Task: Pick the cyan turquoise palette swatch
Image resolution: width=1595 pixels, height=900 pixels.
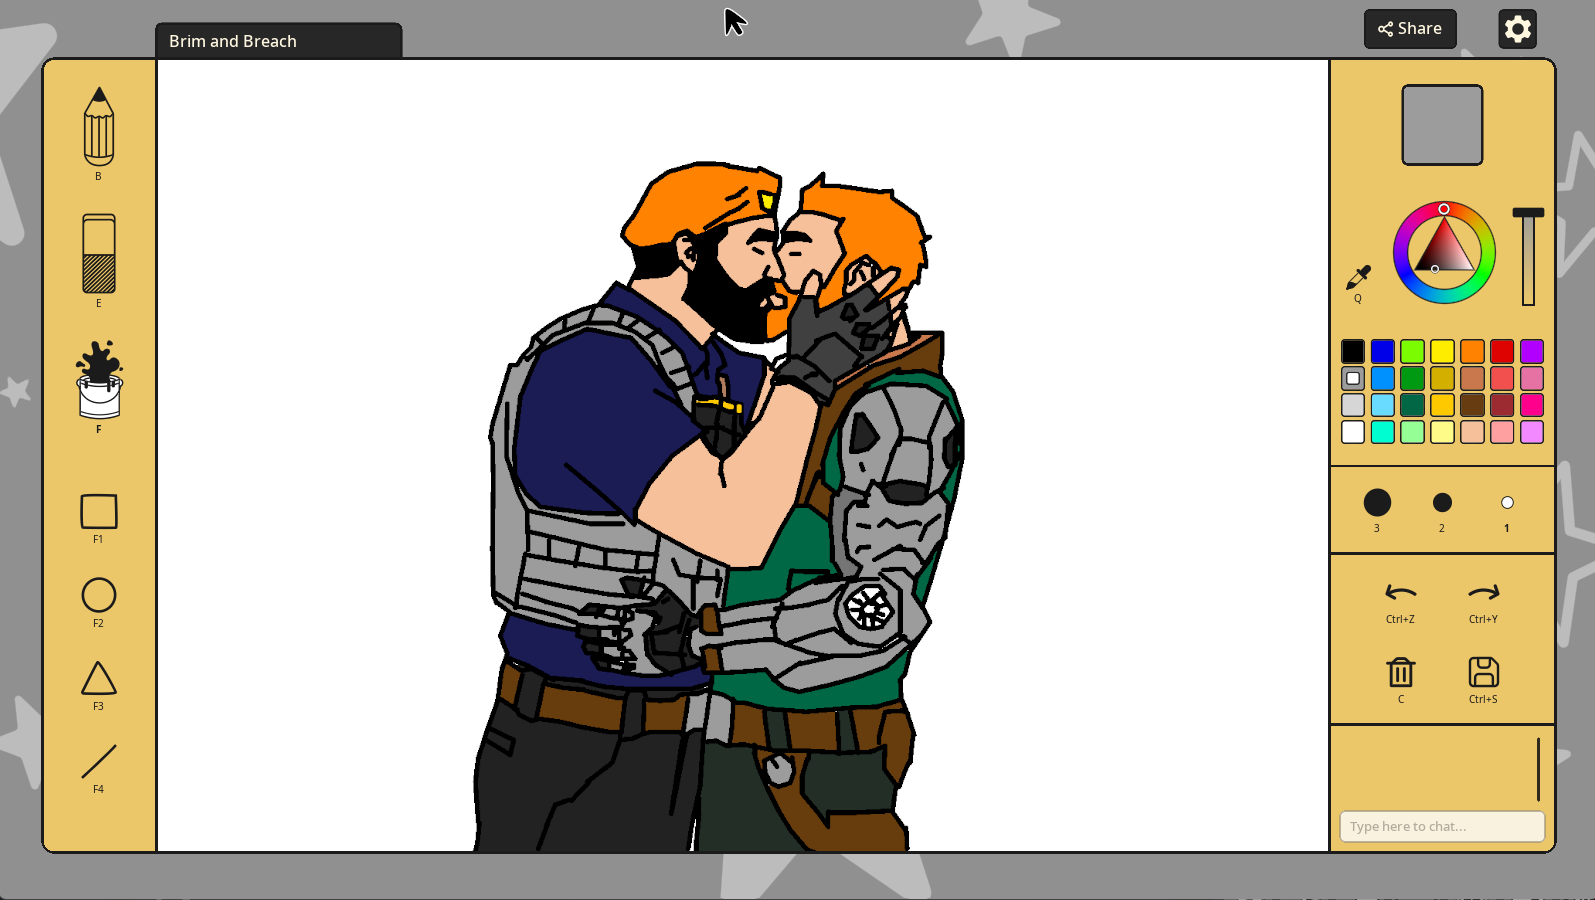Action: [1383, 432]
